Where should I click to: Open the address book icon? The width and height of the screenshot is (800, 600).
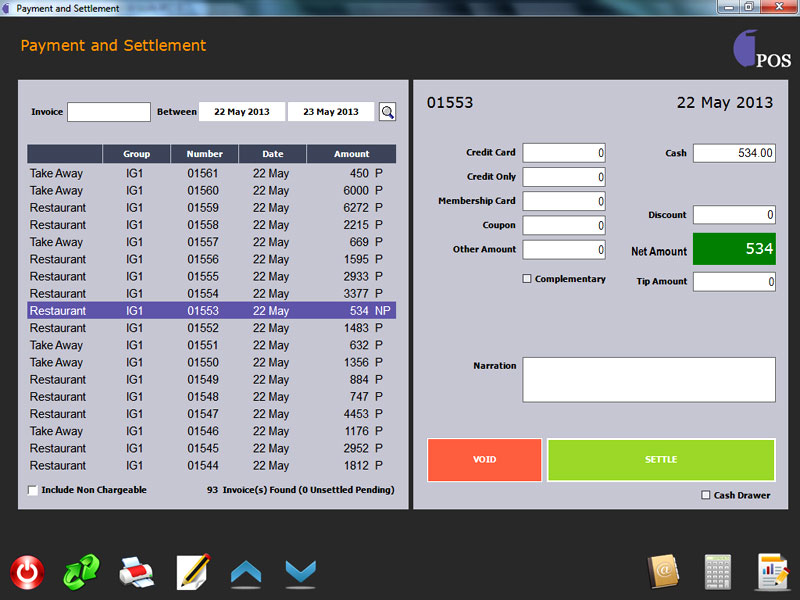[664, 572]
